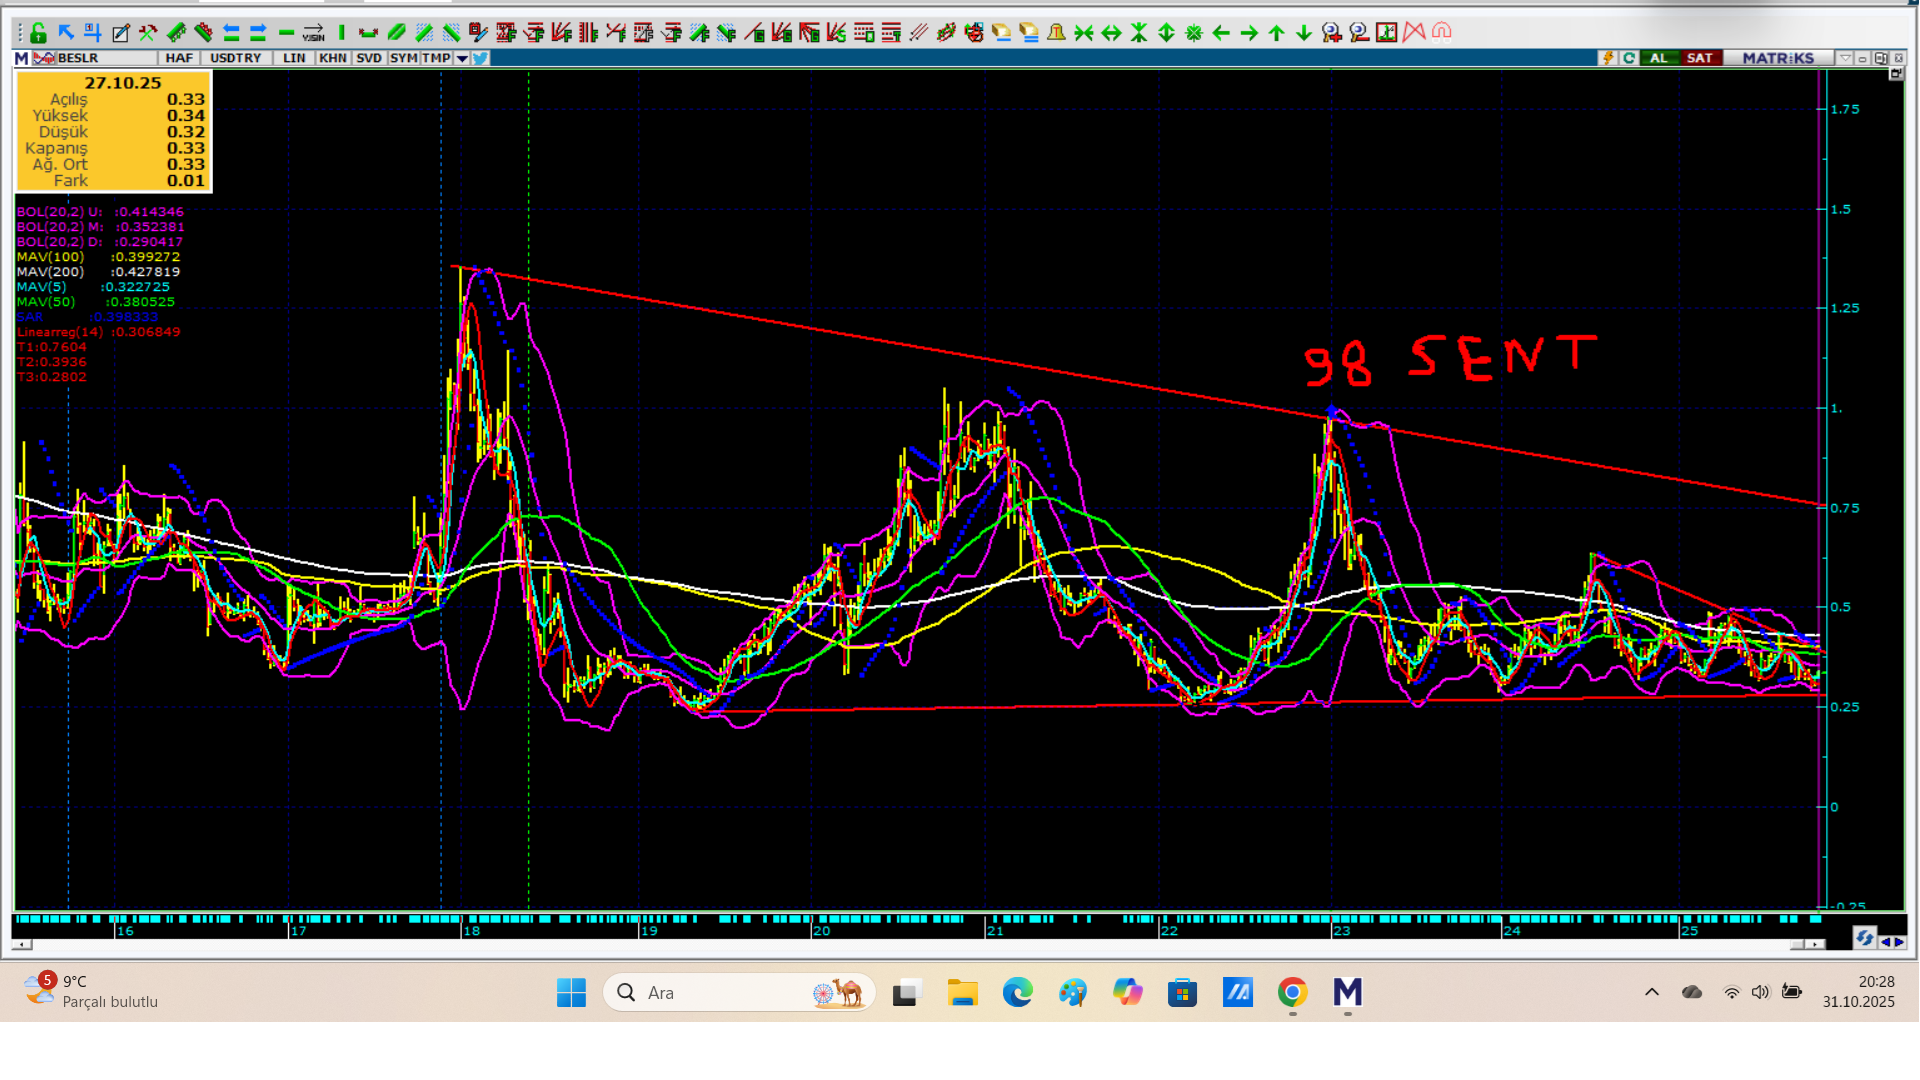Click the Twitter bird icon
The width and height of the screenshot is (1920, 1080).
pos(481,58)
